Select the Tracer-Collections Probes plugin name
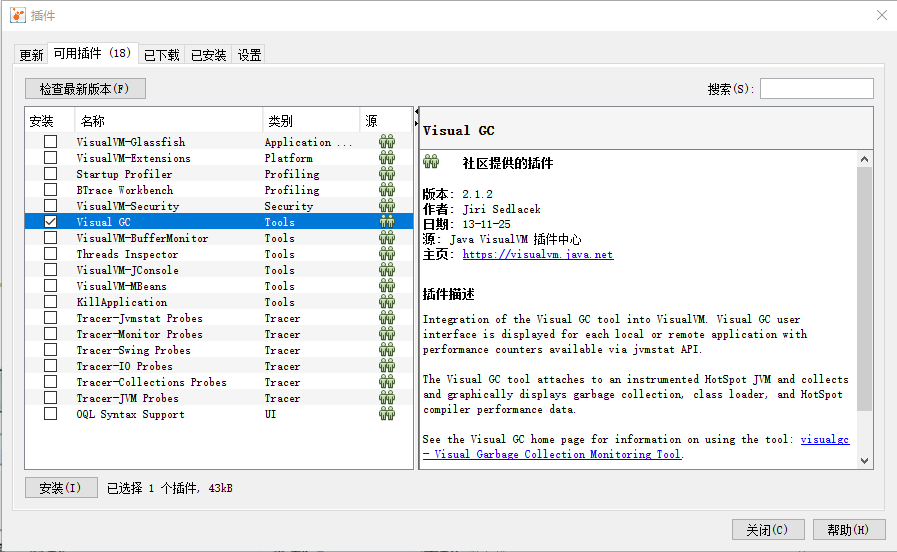897x552 pixels. click(x=152, y=382)
